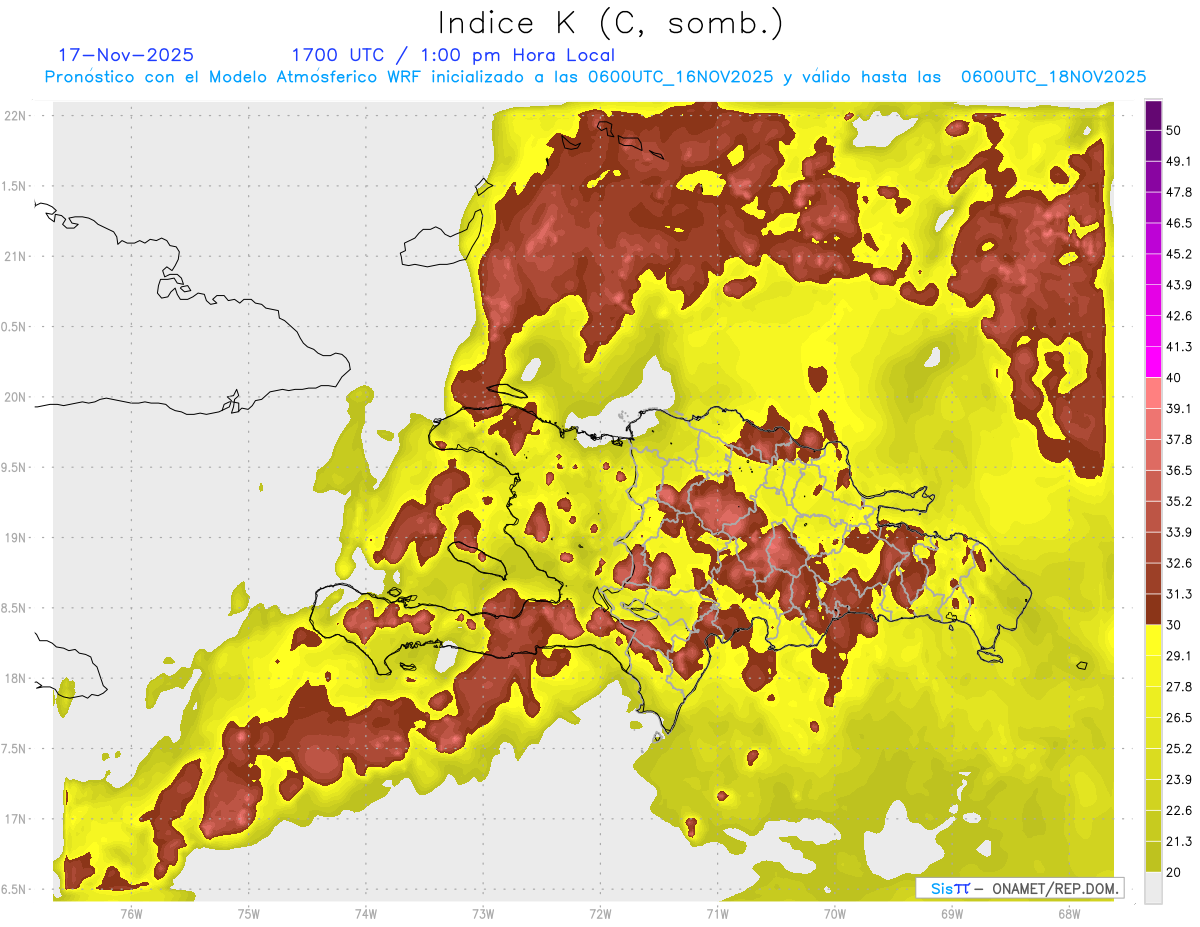Click the bright yellow swatch between 29.1 and 30
The height and width of the screenshot is (927, 1200).
[1154, 641]
